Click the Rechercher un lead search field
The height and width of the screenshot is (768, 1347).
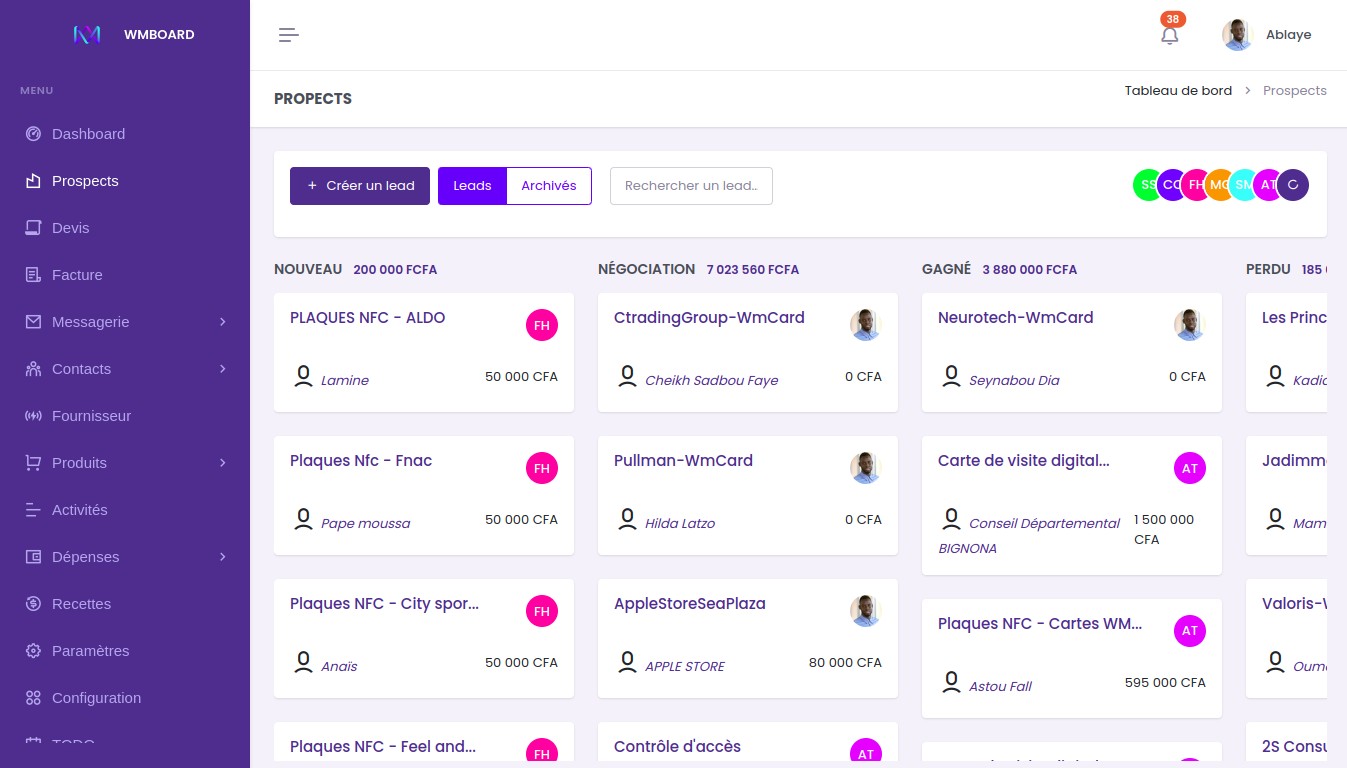691,186
